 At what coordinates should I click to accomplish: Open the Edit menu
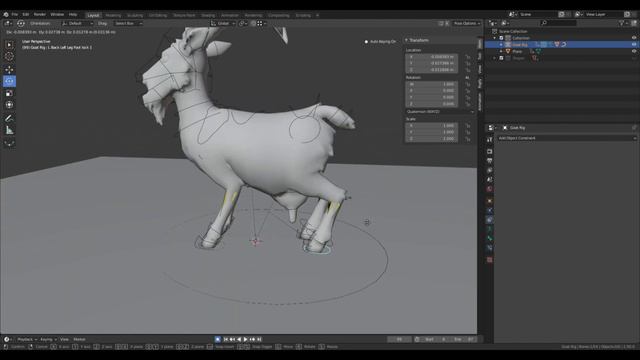click(x=26, y=14)
